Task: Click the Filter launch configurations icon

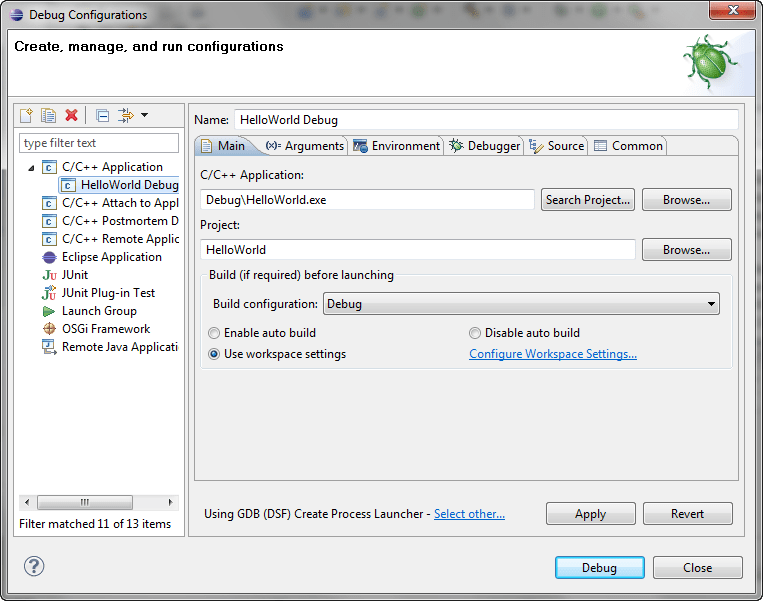Action: pos(126,115)
